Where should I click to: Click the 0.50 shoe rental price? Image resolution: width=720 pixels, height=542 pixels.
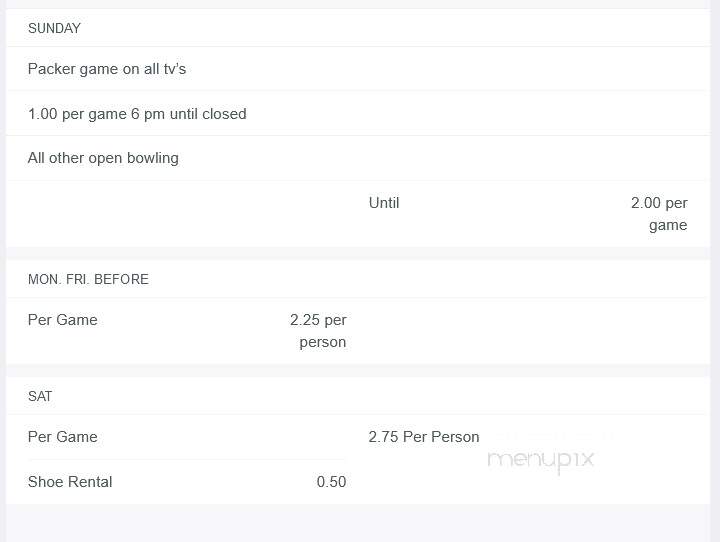331,482
